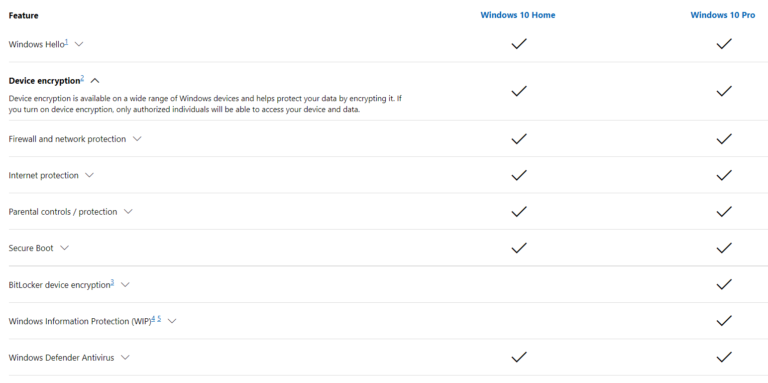Click Secure Boot checkmark under Windows 10 Home
This screenshot has width=768, height=383.
click(519, 248)
